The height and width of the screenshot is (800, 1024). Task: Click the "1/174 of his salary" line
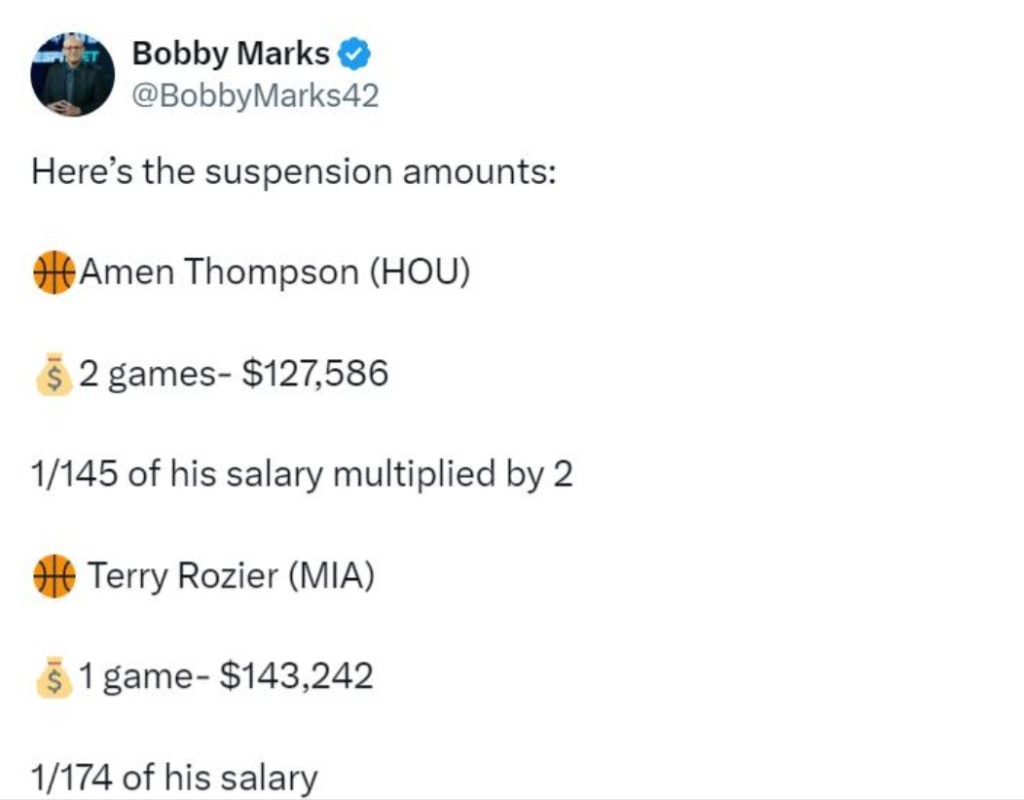click(174, 778)
